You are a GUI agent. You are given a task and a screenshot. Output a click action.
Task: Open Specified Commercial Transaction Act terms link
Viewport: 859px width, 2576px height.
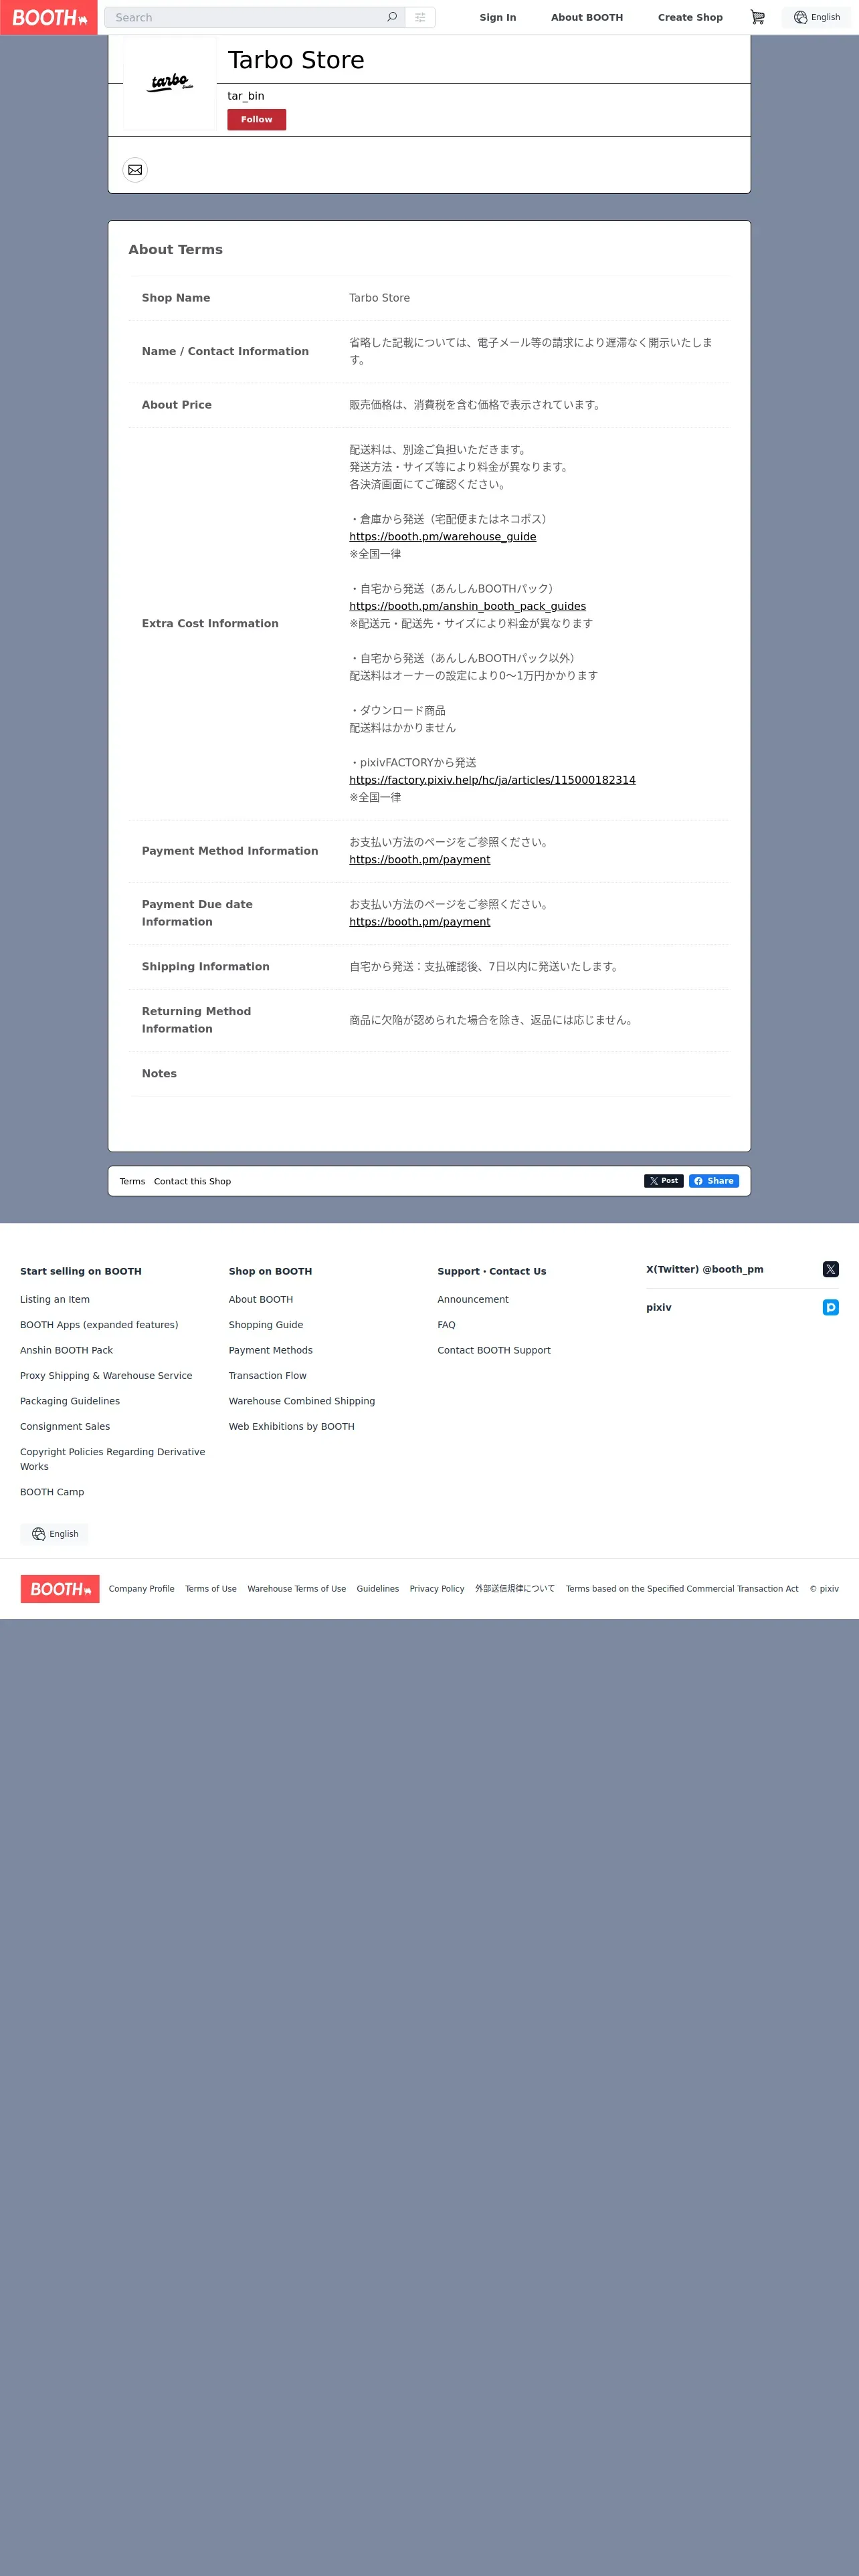tap(682, 1588)
